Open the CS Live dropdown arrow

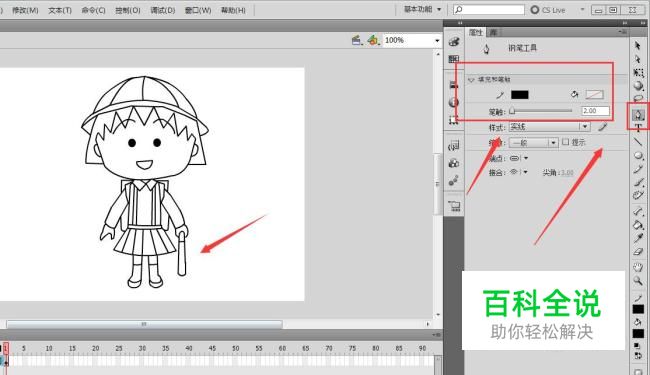click(582, 9)
